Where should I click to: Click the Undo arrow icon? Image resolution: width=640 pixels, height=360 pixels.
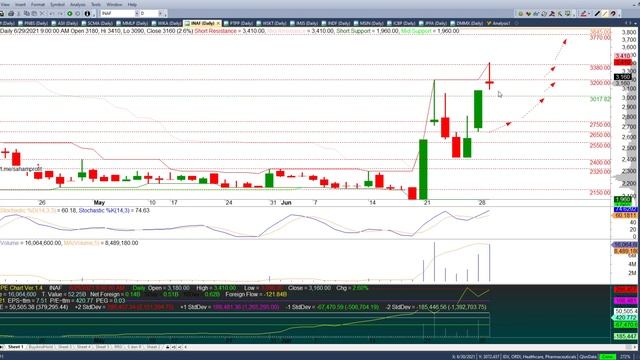tap(51, 13)
